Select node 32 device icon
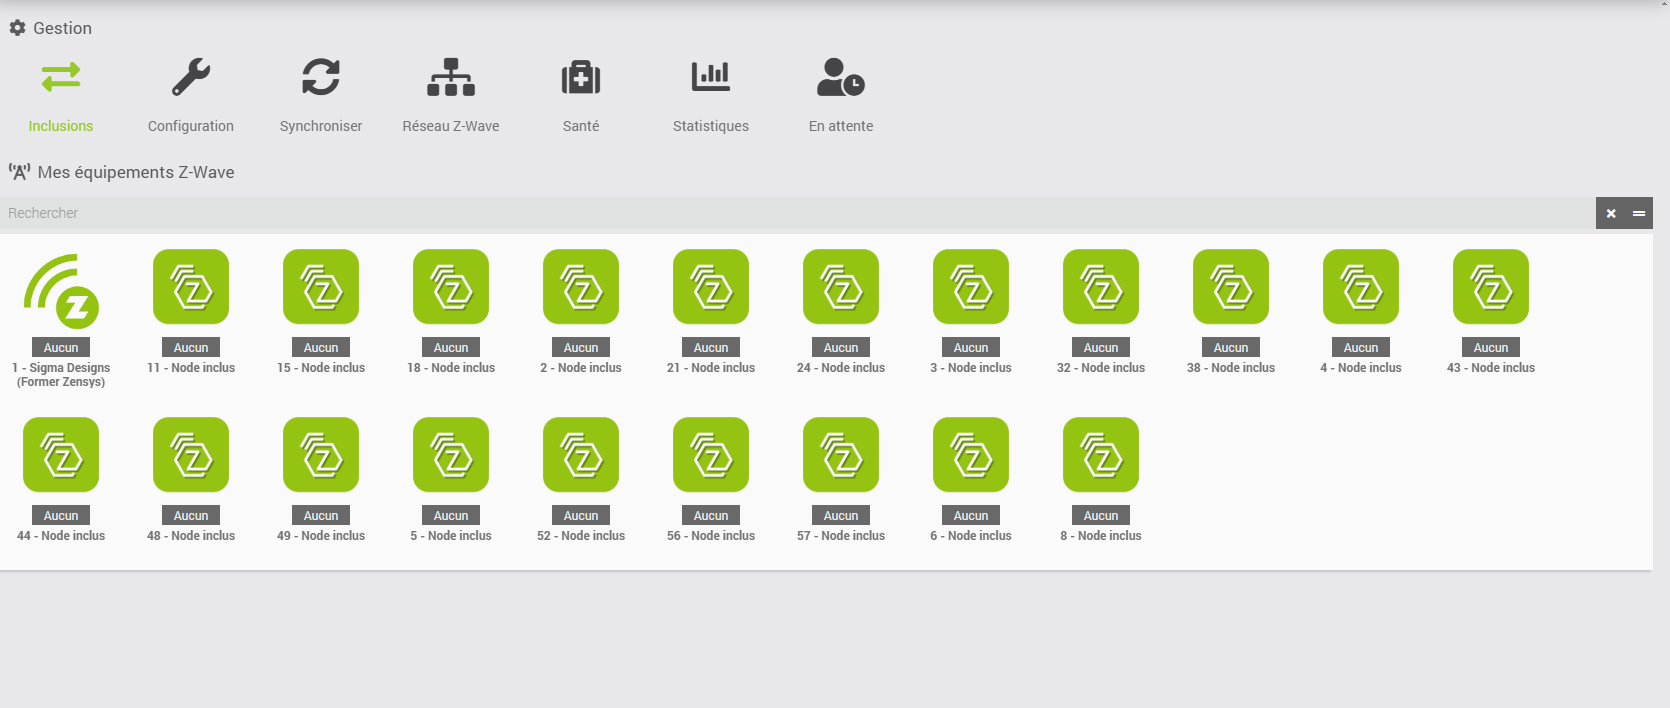Screen dimensions: 1670x708 [x=1101, y=287]
